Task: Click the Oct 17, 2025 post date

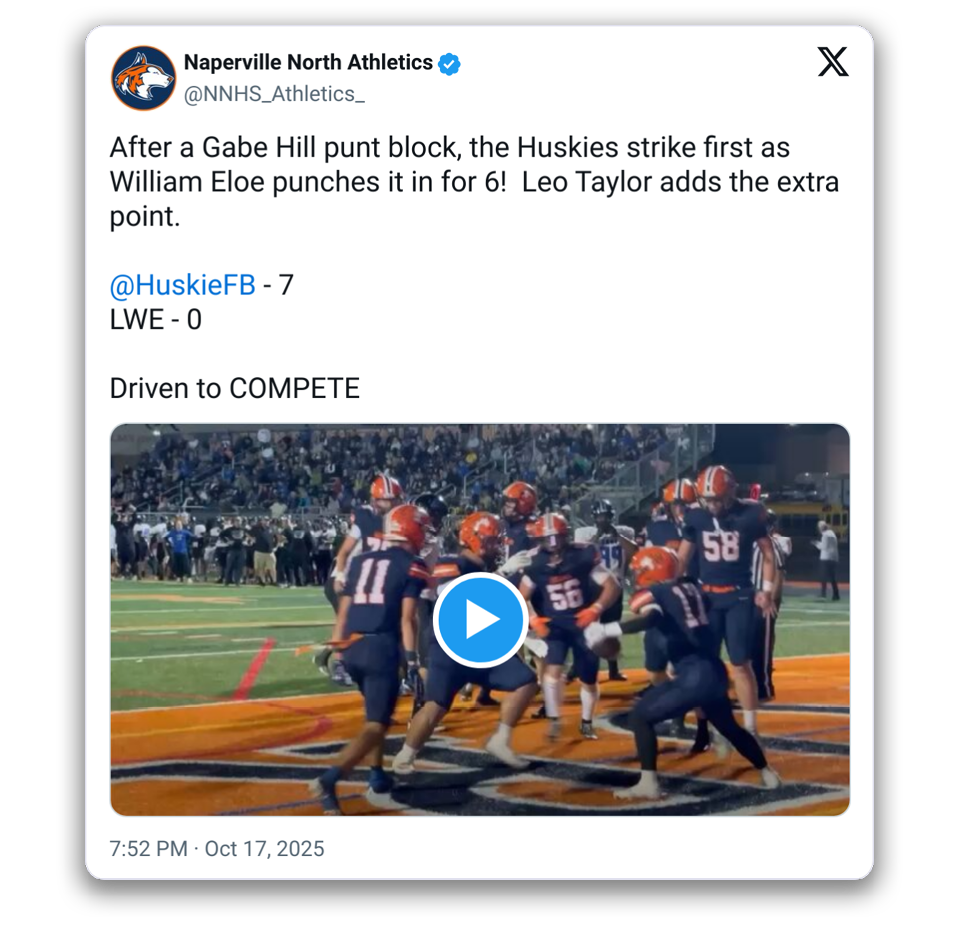Action: [265, 849]
